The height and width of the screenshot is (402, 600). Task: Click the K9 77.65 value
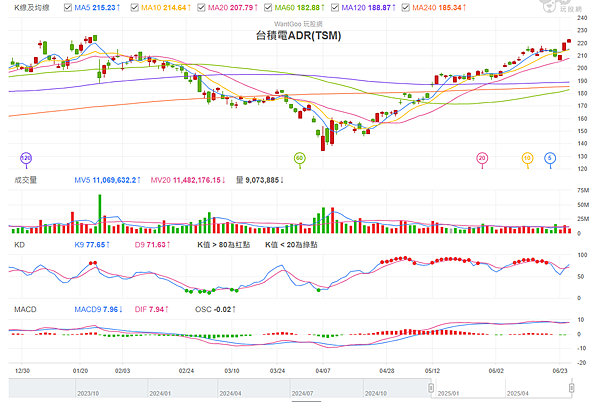(92, 245)
